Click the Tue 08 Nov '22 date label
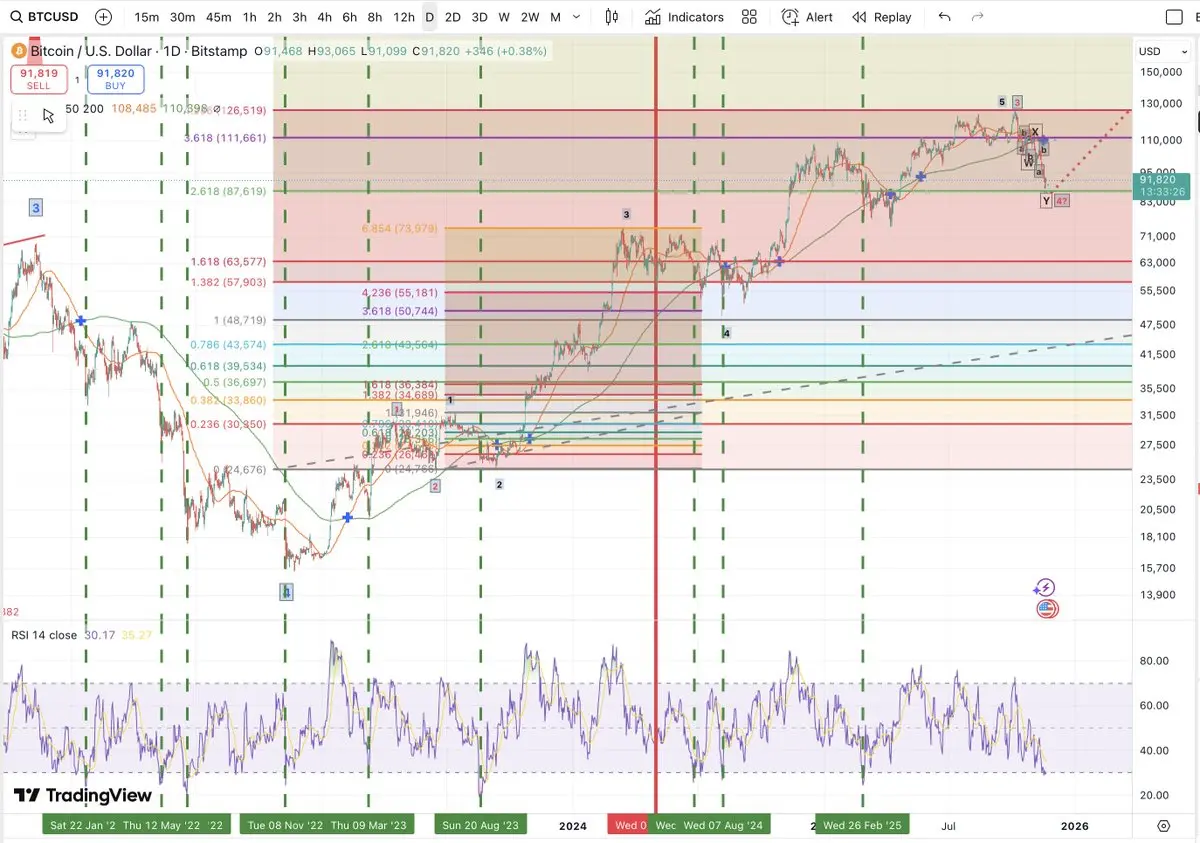The image size is (1200, 843). 285,826
